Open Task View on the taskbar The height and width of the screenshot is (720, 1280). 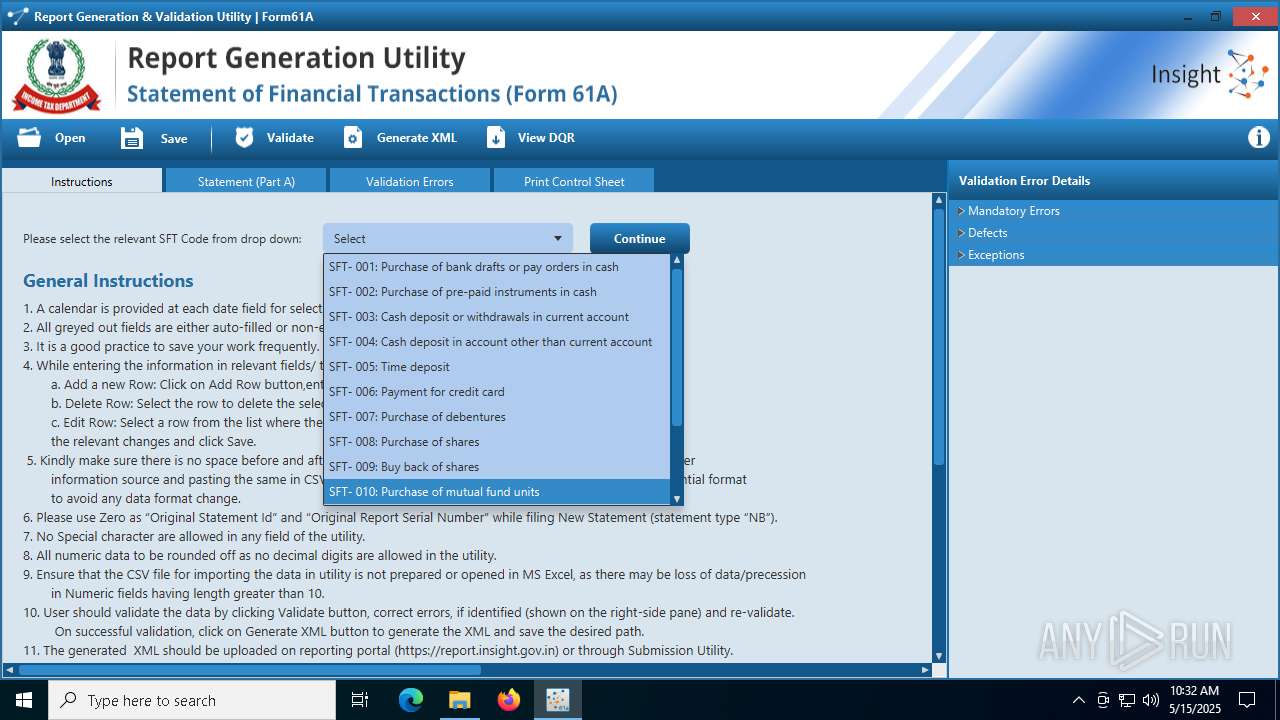pyautogui.click(x=360, y=700)
